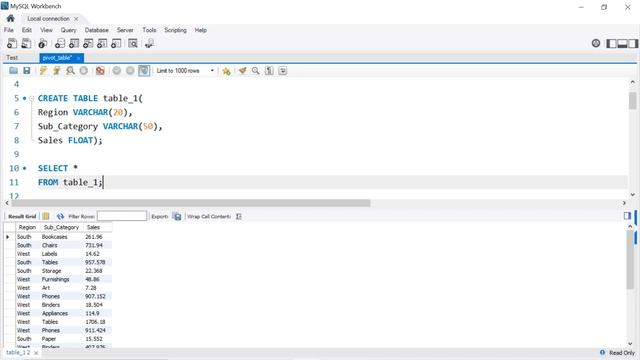This screenshot has width=640, height=360.
Task: Create a new stored procedure via toolbar icon
Action: pos(102,43)
